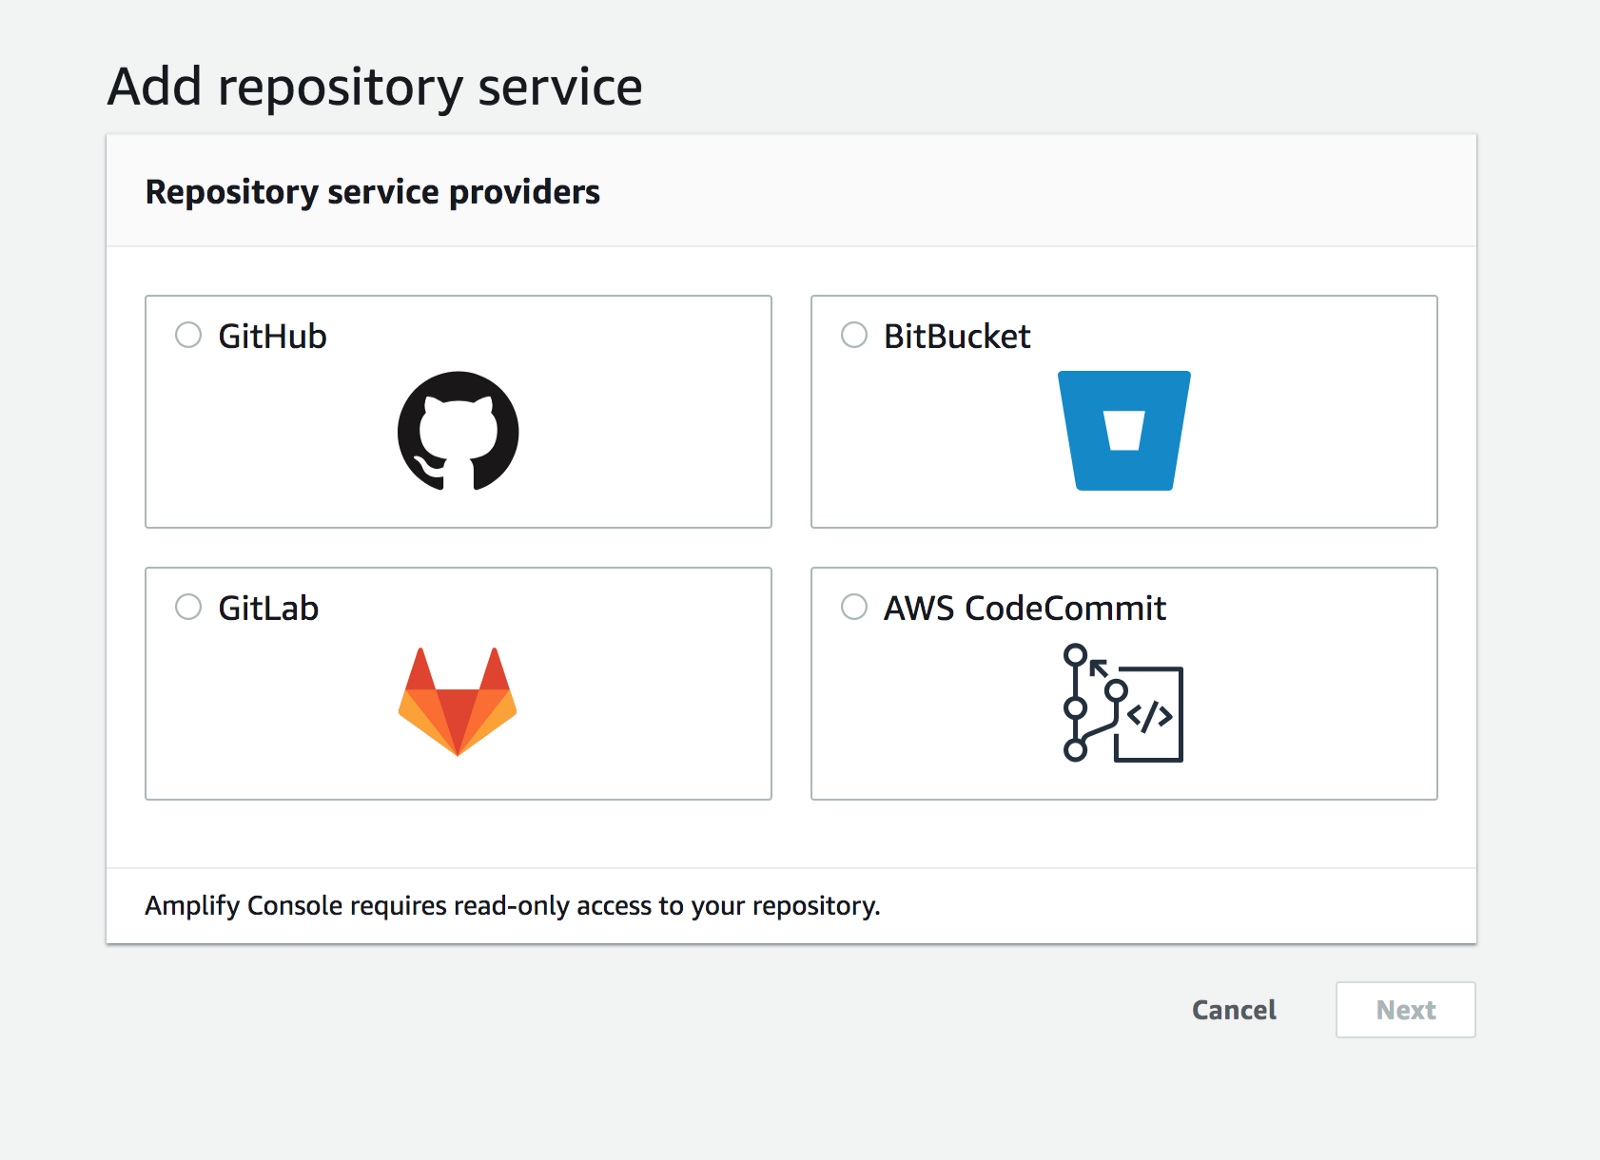Click the "Repository service providers" panel header

click(x=372, y=192)
